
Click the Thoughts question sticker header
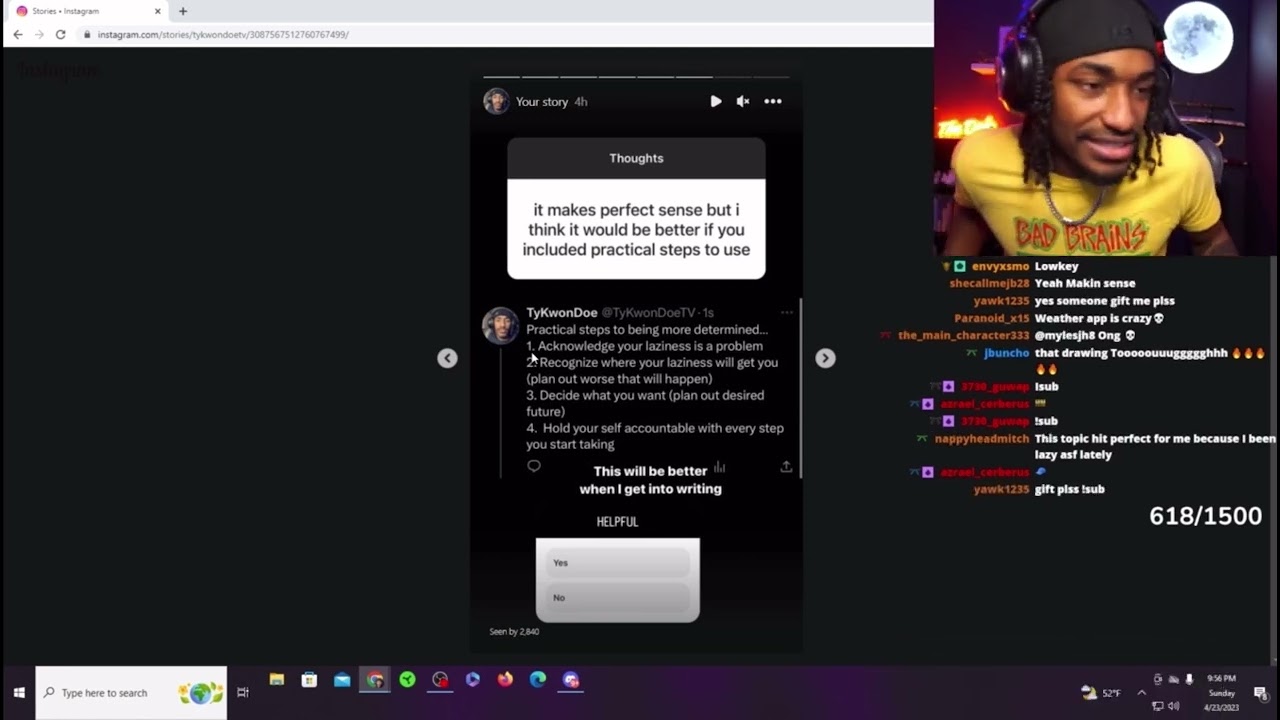point(636,158)
